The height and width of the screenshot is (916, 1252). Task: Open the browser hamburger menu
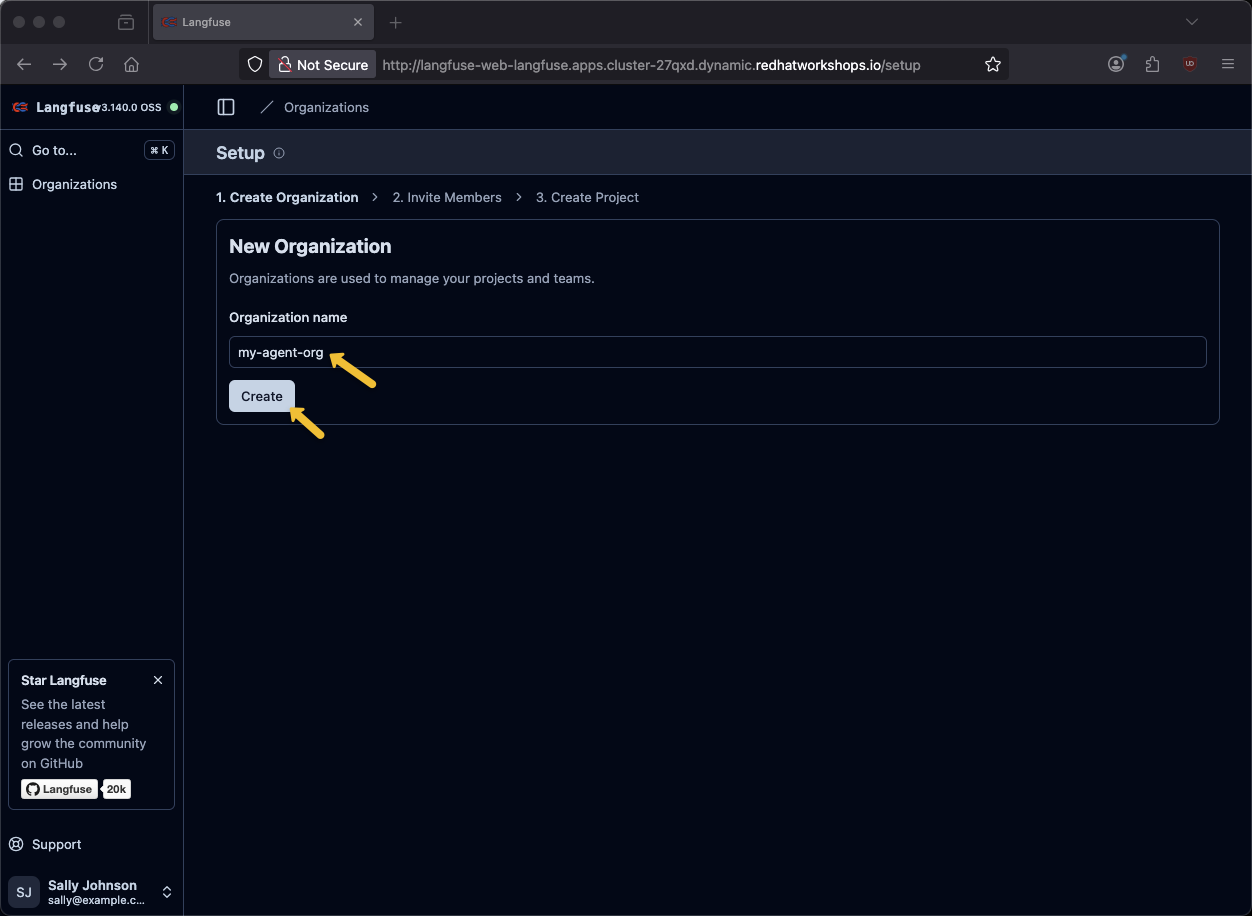(x=1228, y=65)
